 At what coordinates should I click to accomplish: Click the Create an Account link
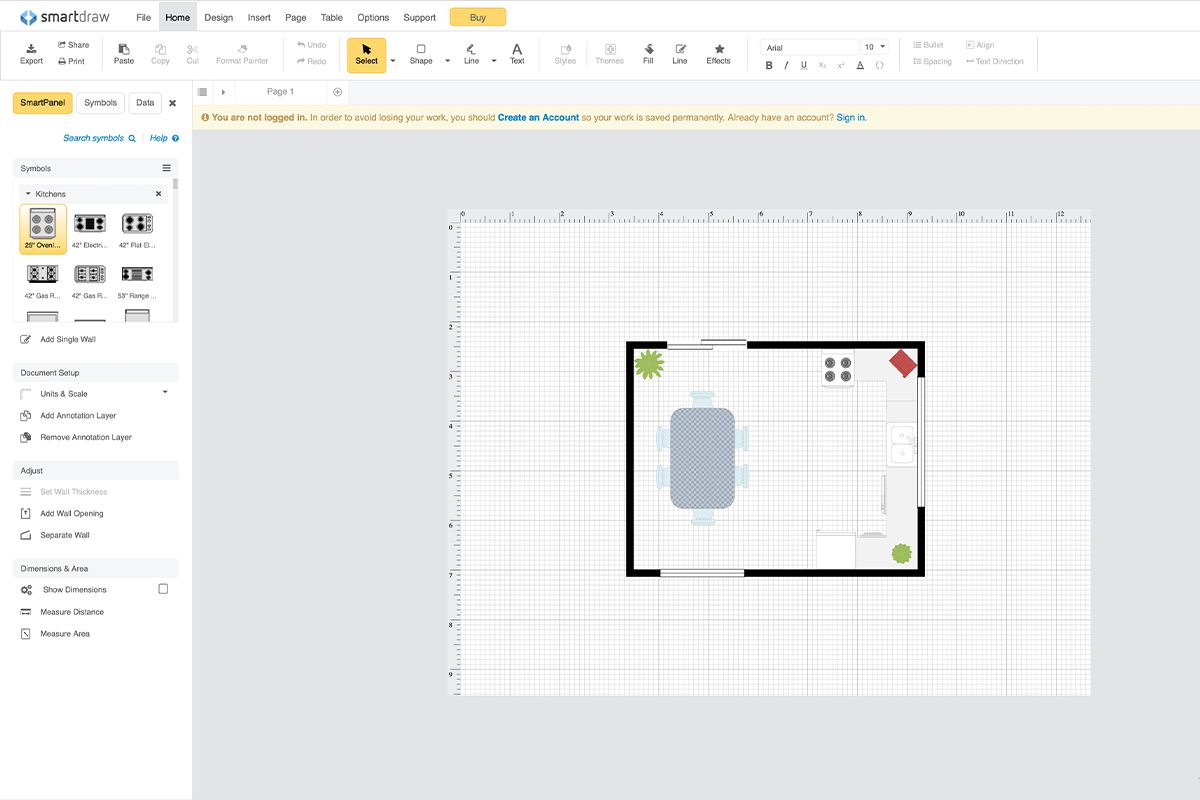539,117
